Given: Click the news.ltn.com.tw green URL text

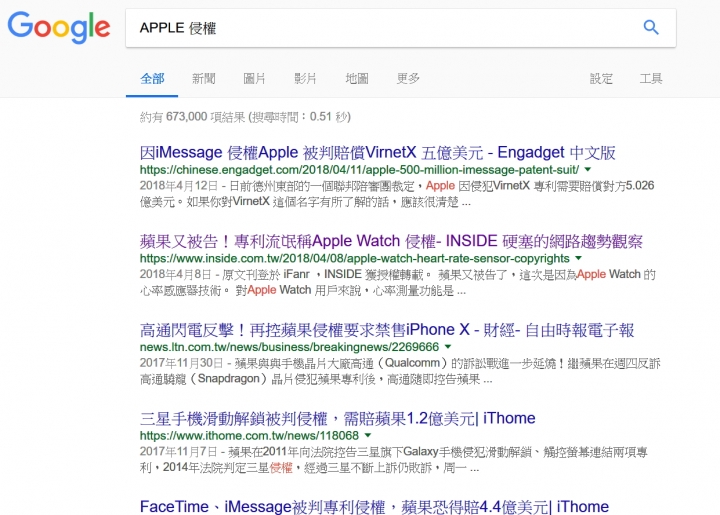Looking at the screenshot, I should click(x=289, y=347).
